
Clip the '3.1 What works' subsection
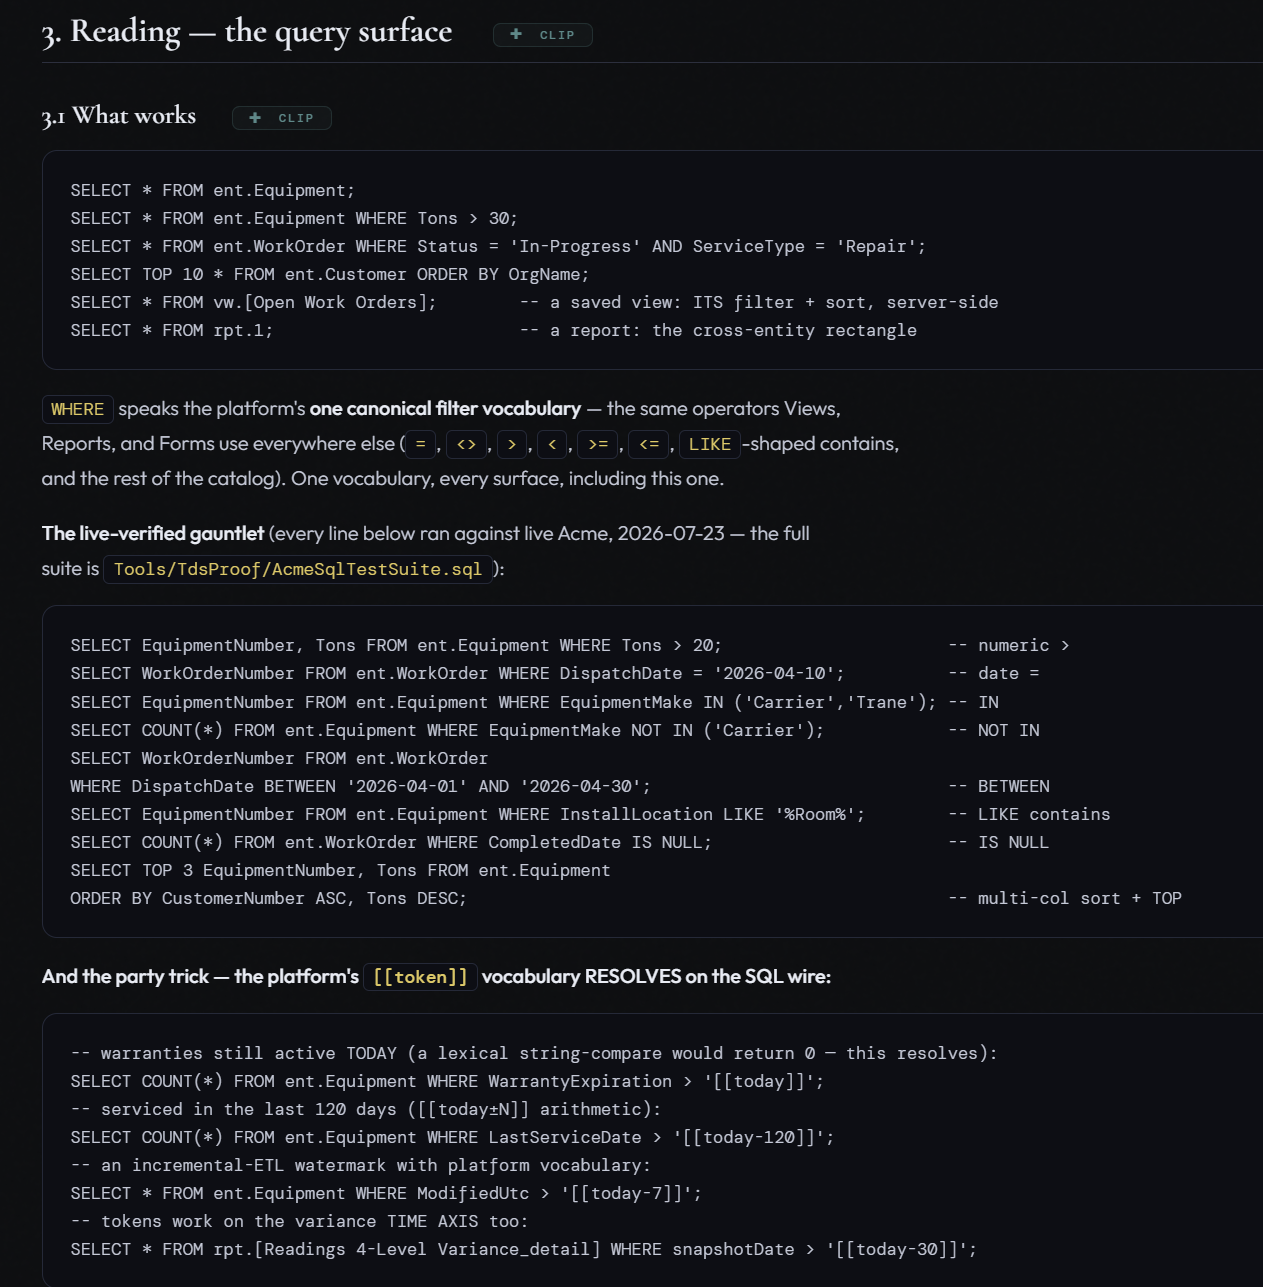282,118
